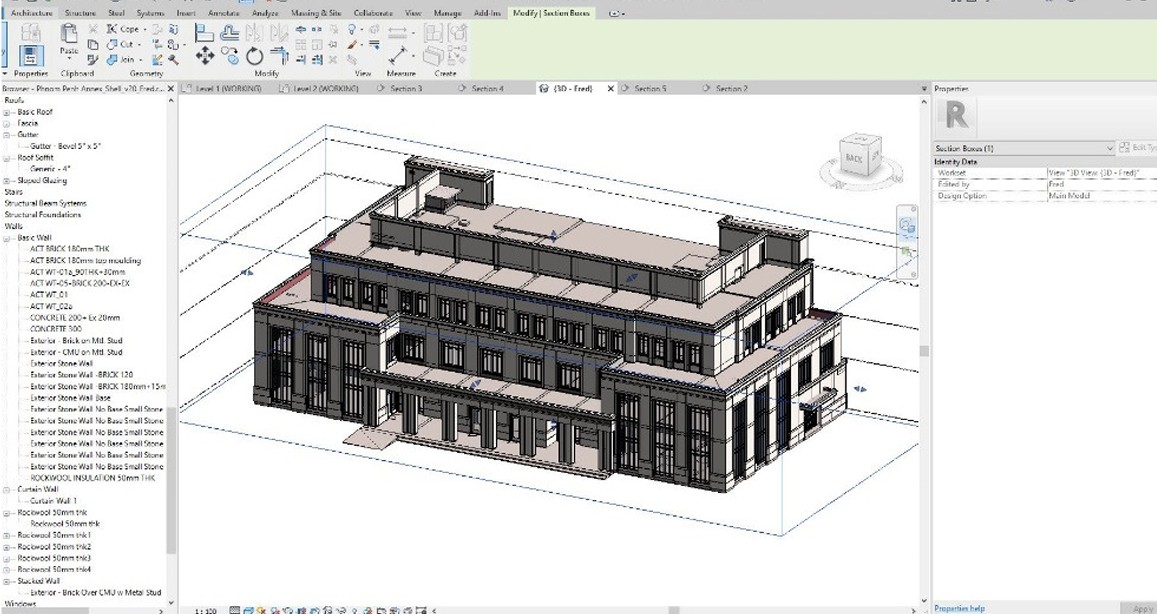Click the BACK face of the ViewCube

tap(855, 158)
